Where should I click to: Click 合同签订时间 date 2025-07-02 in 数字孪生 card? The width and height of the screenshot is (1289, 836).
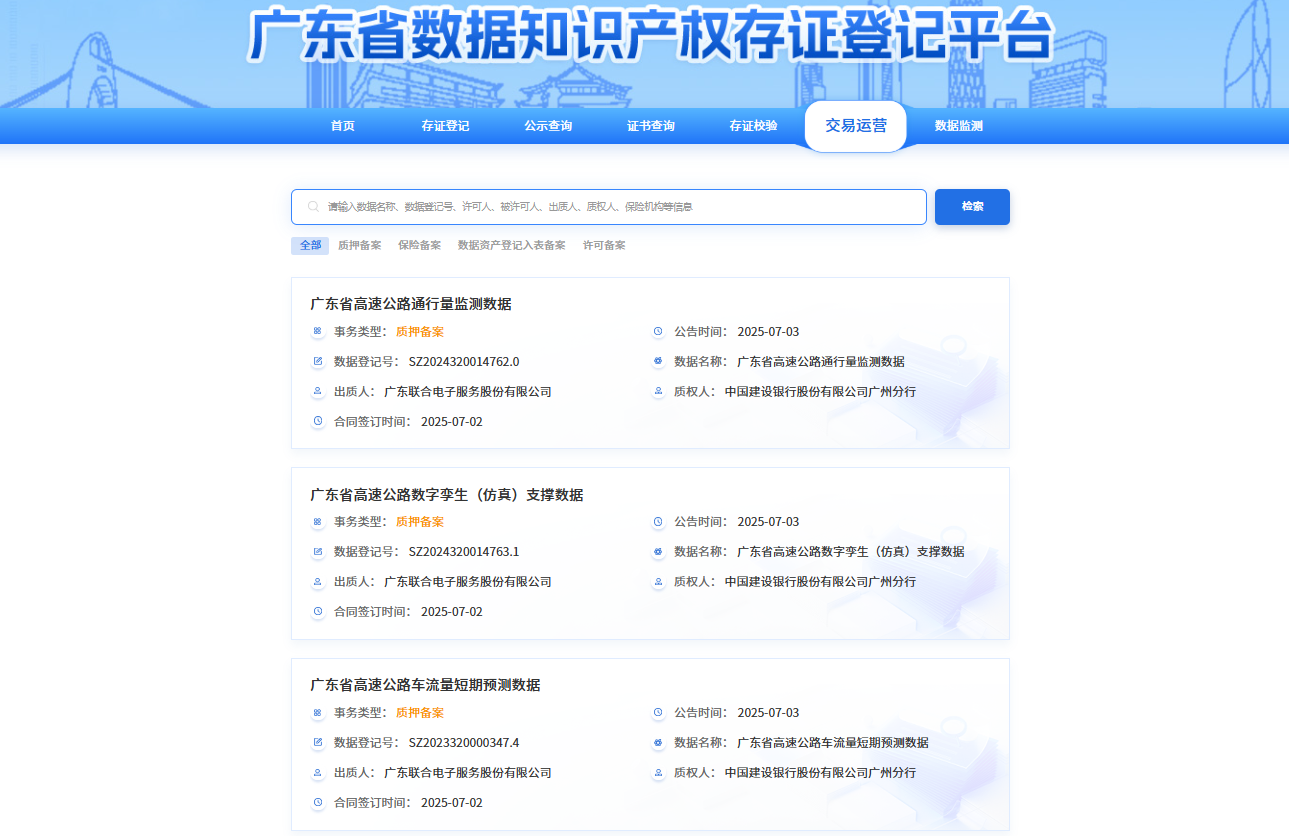[452, 612]
